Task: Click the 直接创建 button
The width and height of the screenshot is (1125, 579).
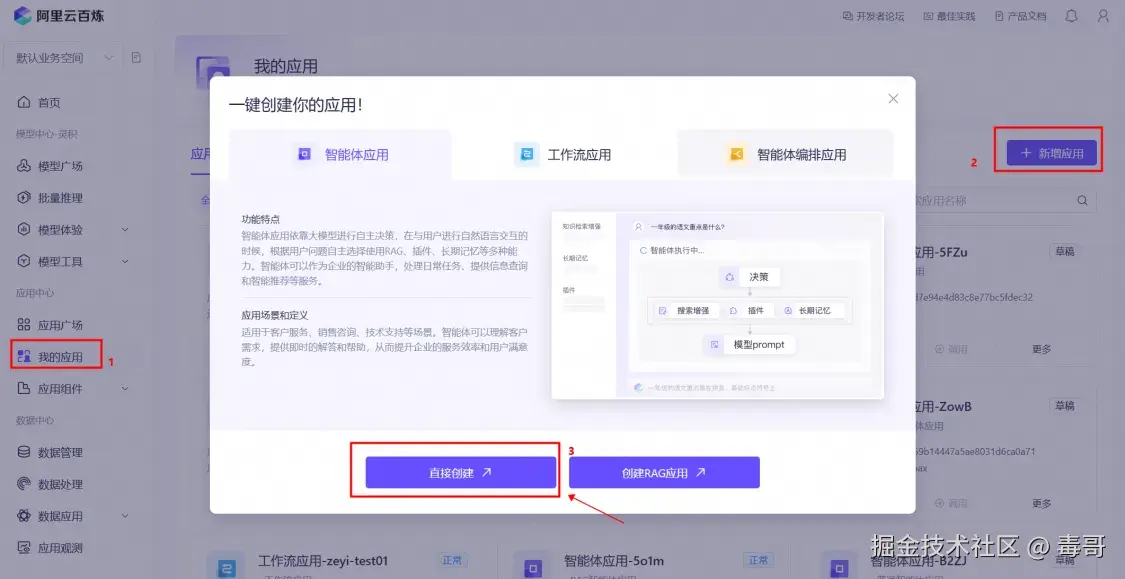Action: [461, 473]
